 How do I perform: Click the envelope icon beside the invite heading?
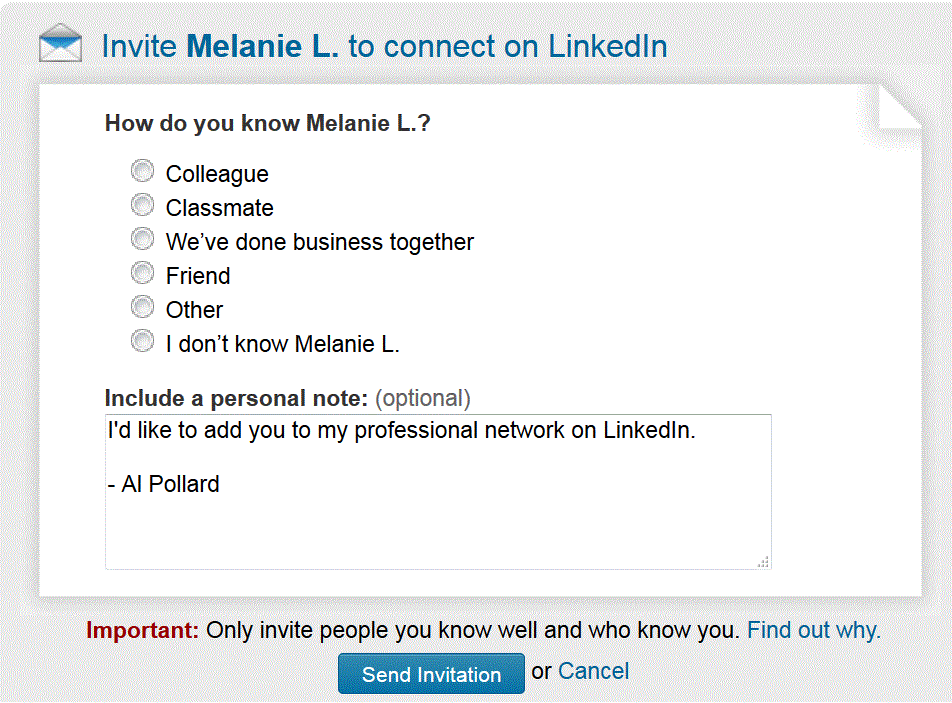click(x=60, y=43)
